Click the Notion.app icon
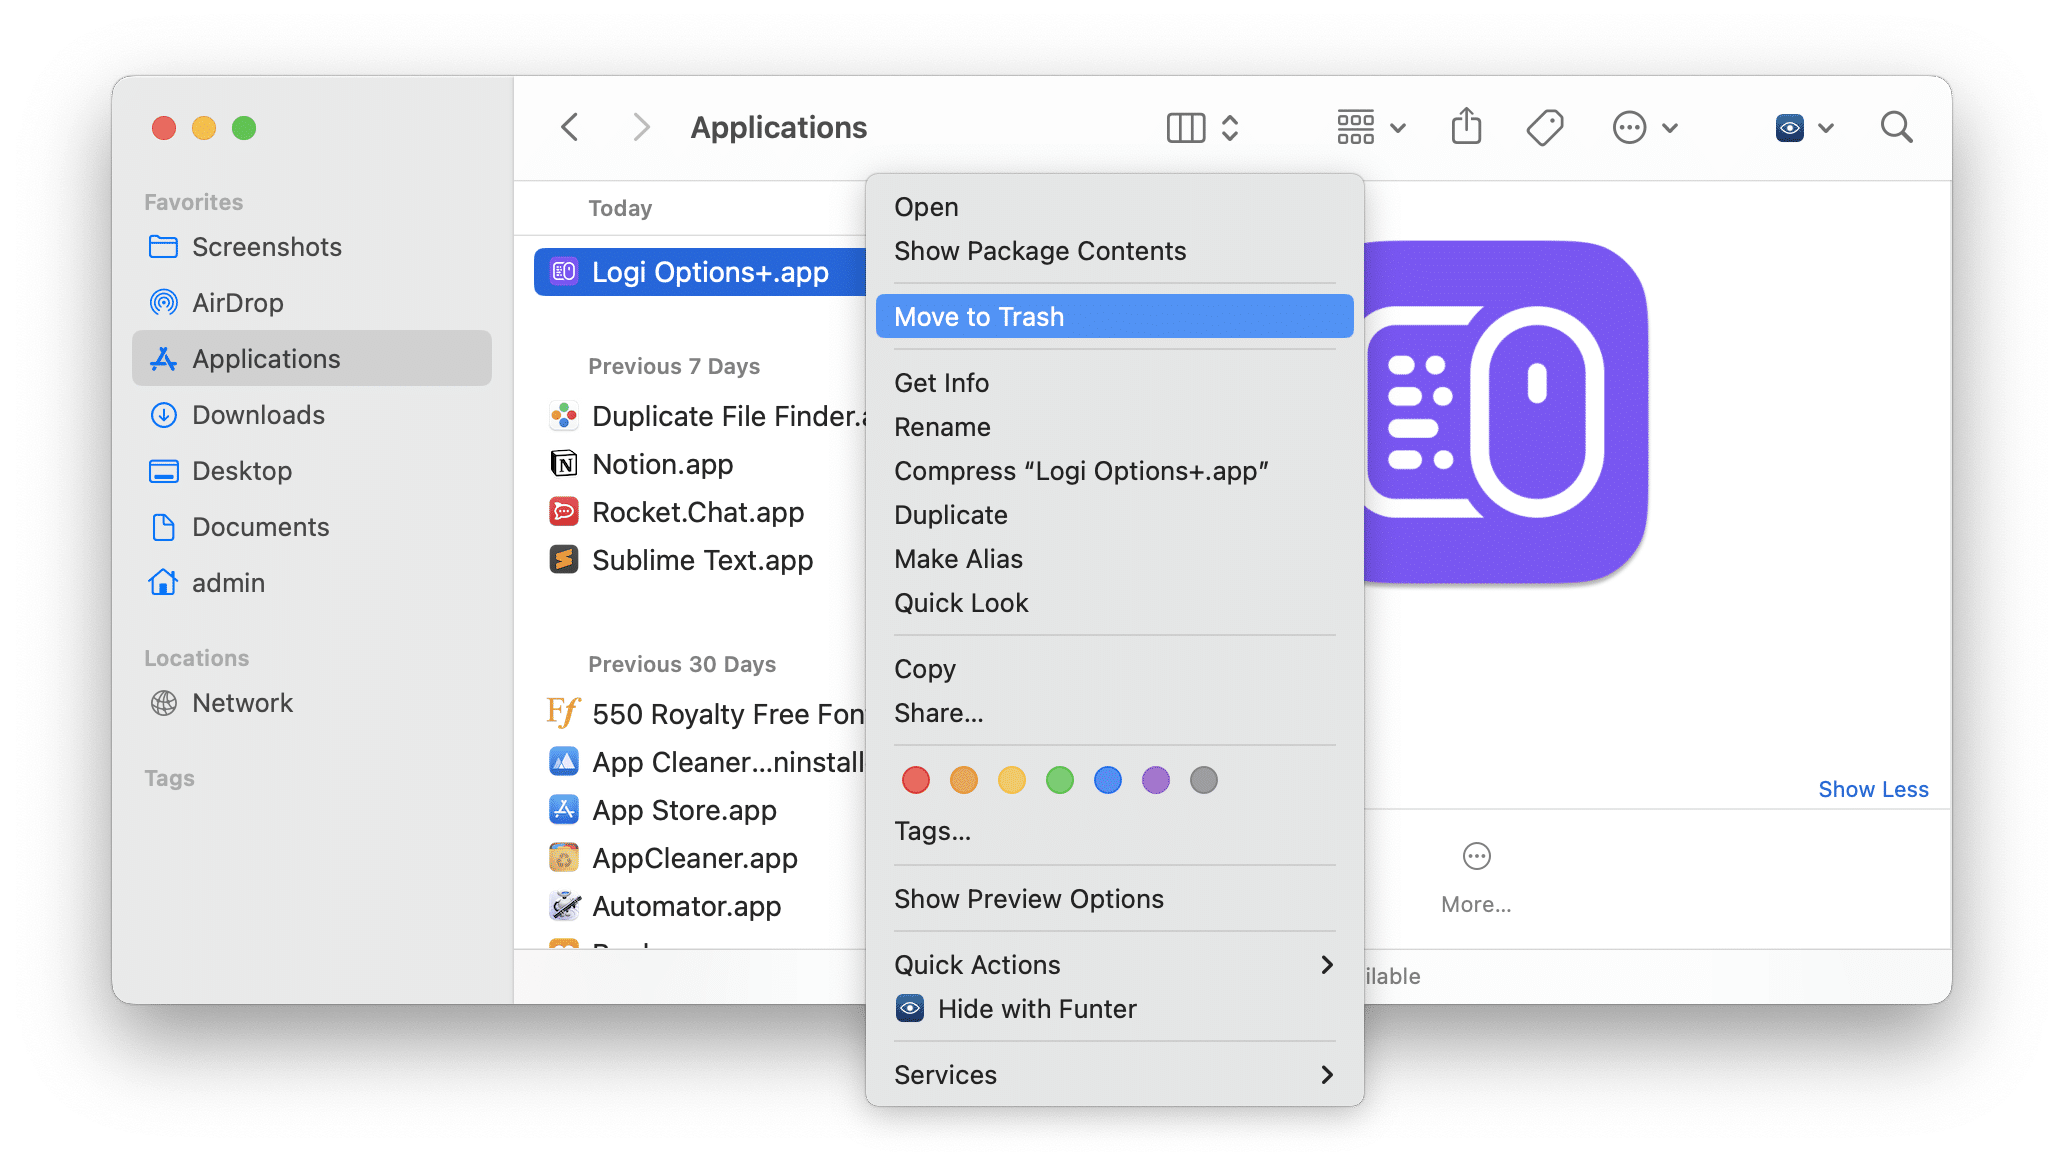Image resolution: width=2064 pixels, height=1152 pixels. 564,464
